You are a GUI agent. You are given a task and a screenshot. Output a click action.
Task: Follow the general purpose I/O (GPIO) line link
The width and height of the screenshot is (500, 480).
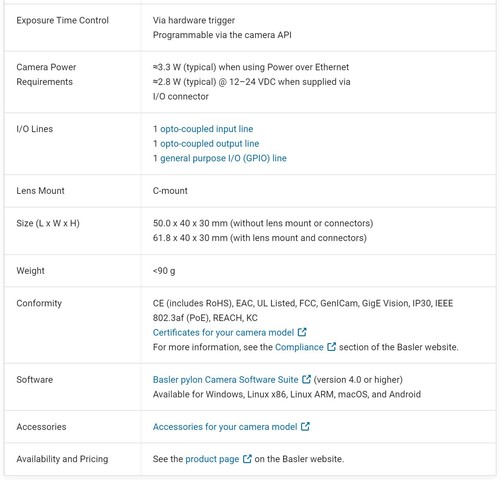(223, 158)
